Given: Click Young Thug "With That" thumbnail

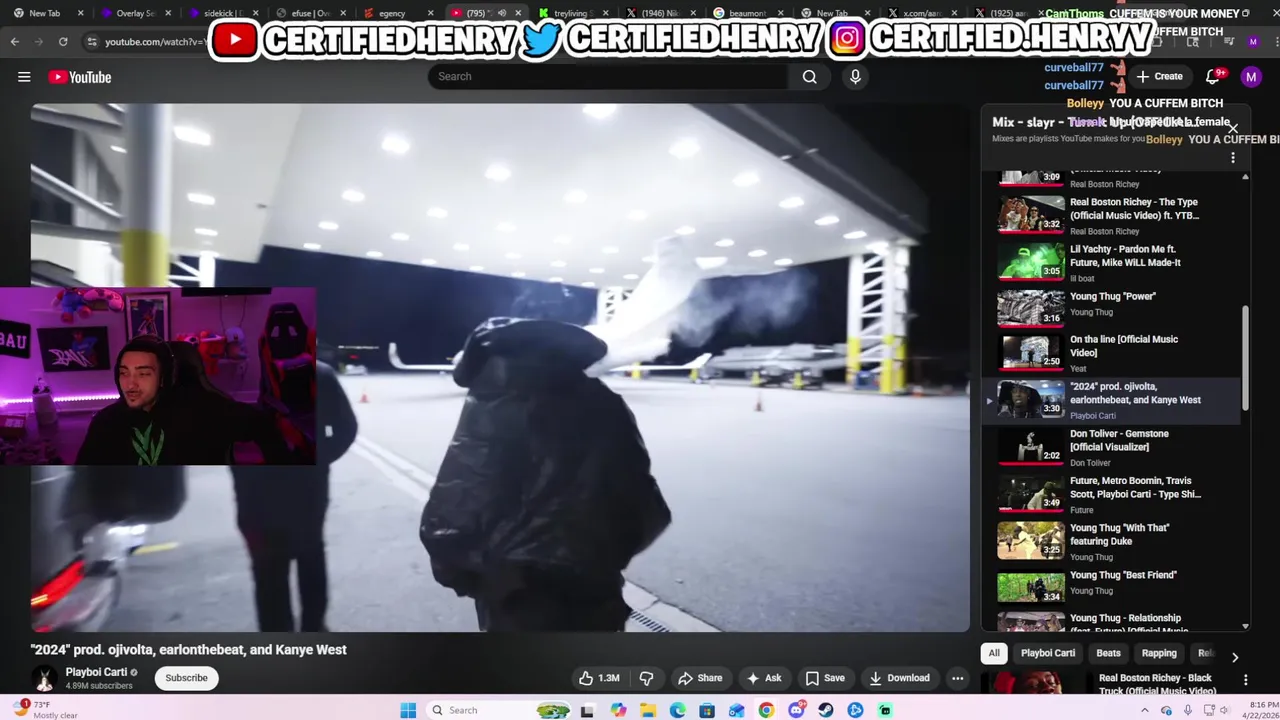Looking at the screenshot, I should pos(1031,541).
